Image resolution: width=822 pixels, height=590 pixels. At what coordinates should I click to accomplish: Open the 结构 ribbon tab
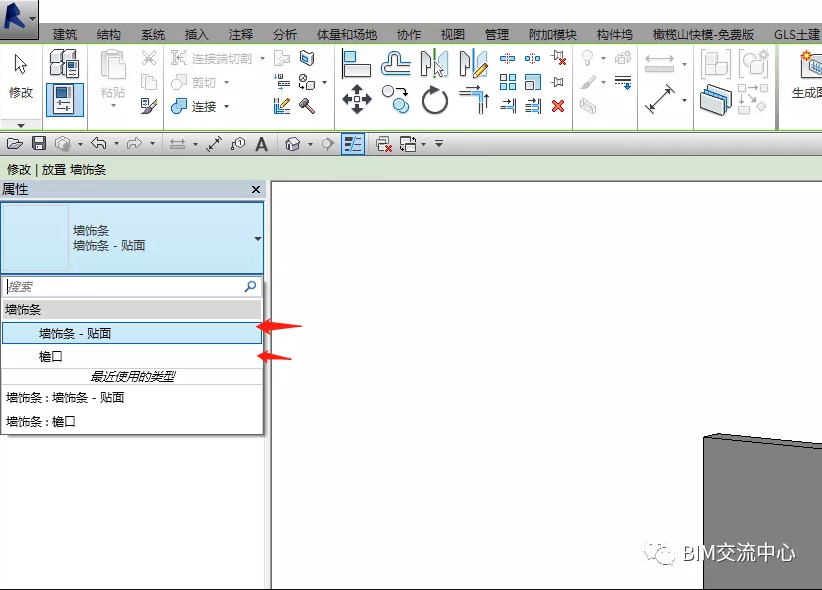[x=109, y=35]
